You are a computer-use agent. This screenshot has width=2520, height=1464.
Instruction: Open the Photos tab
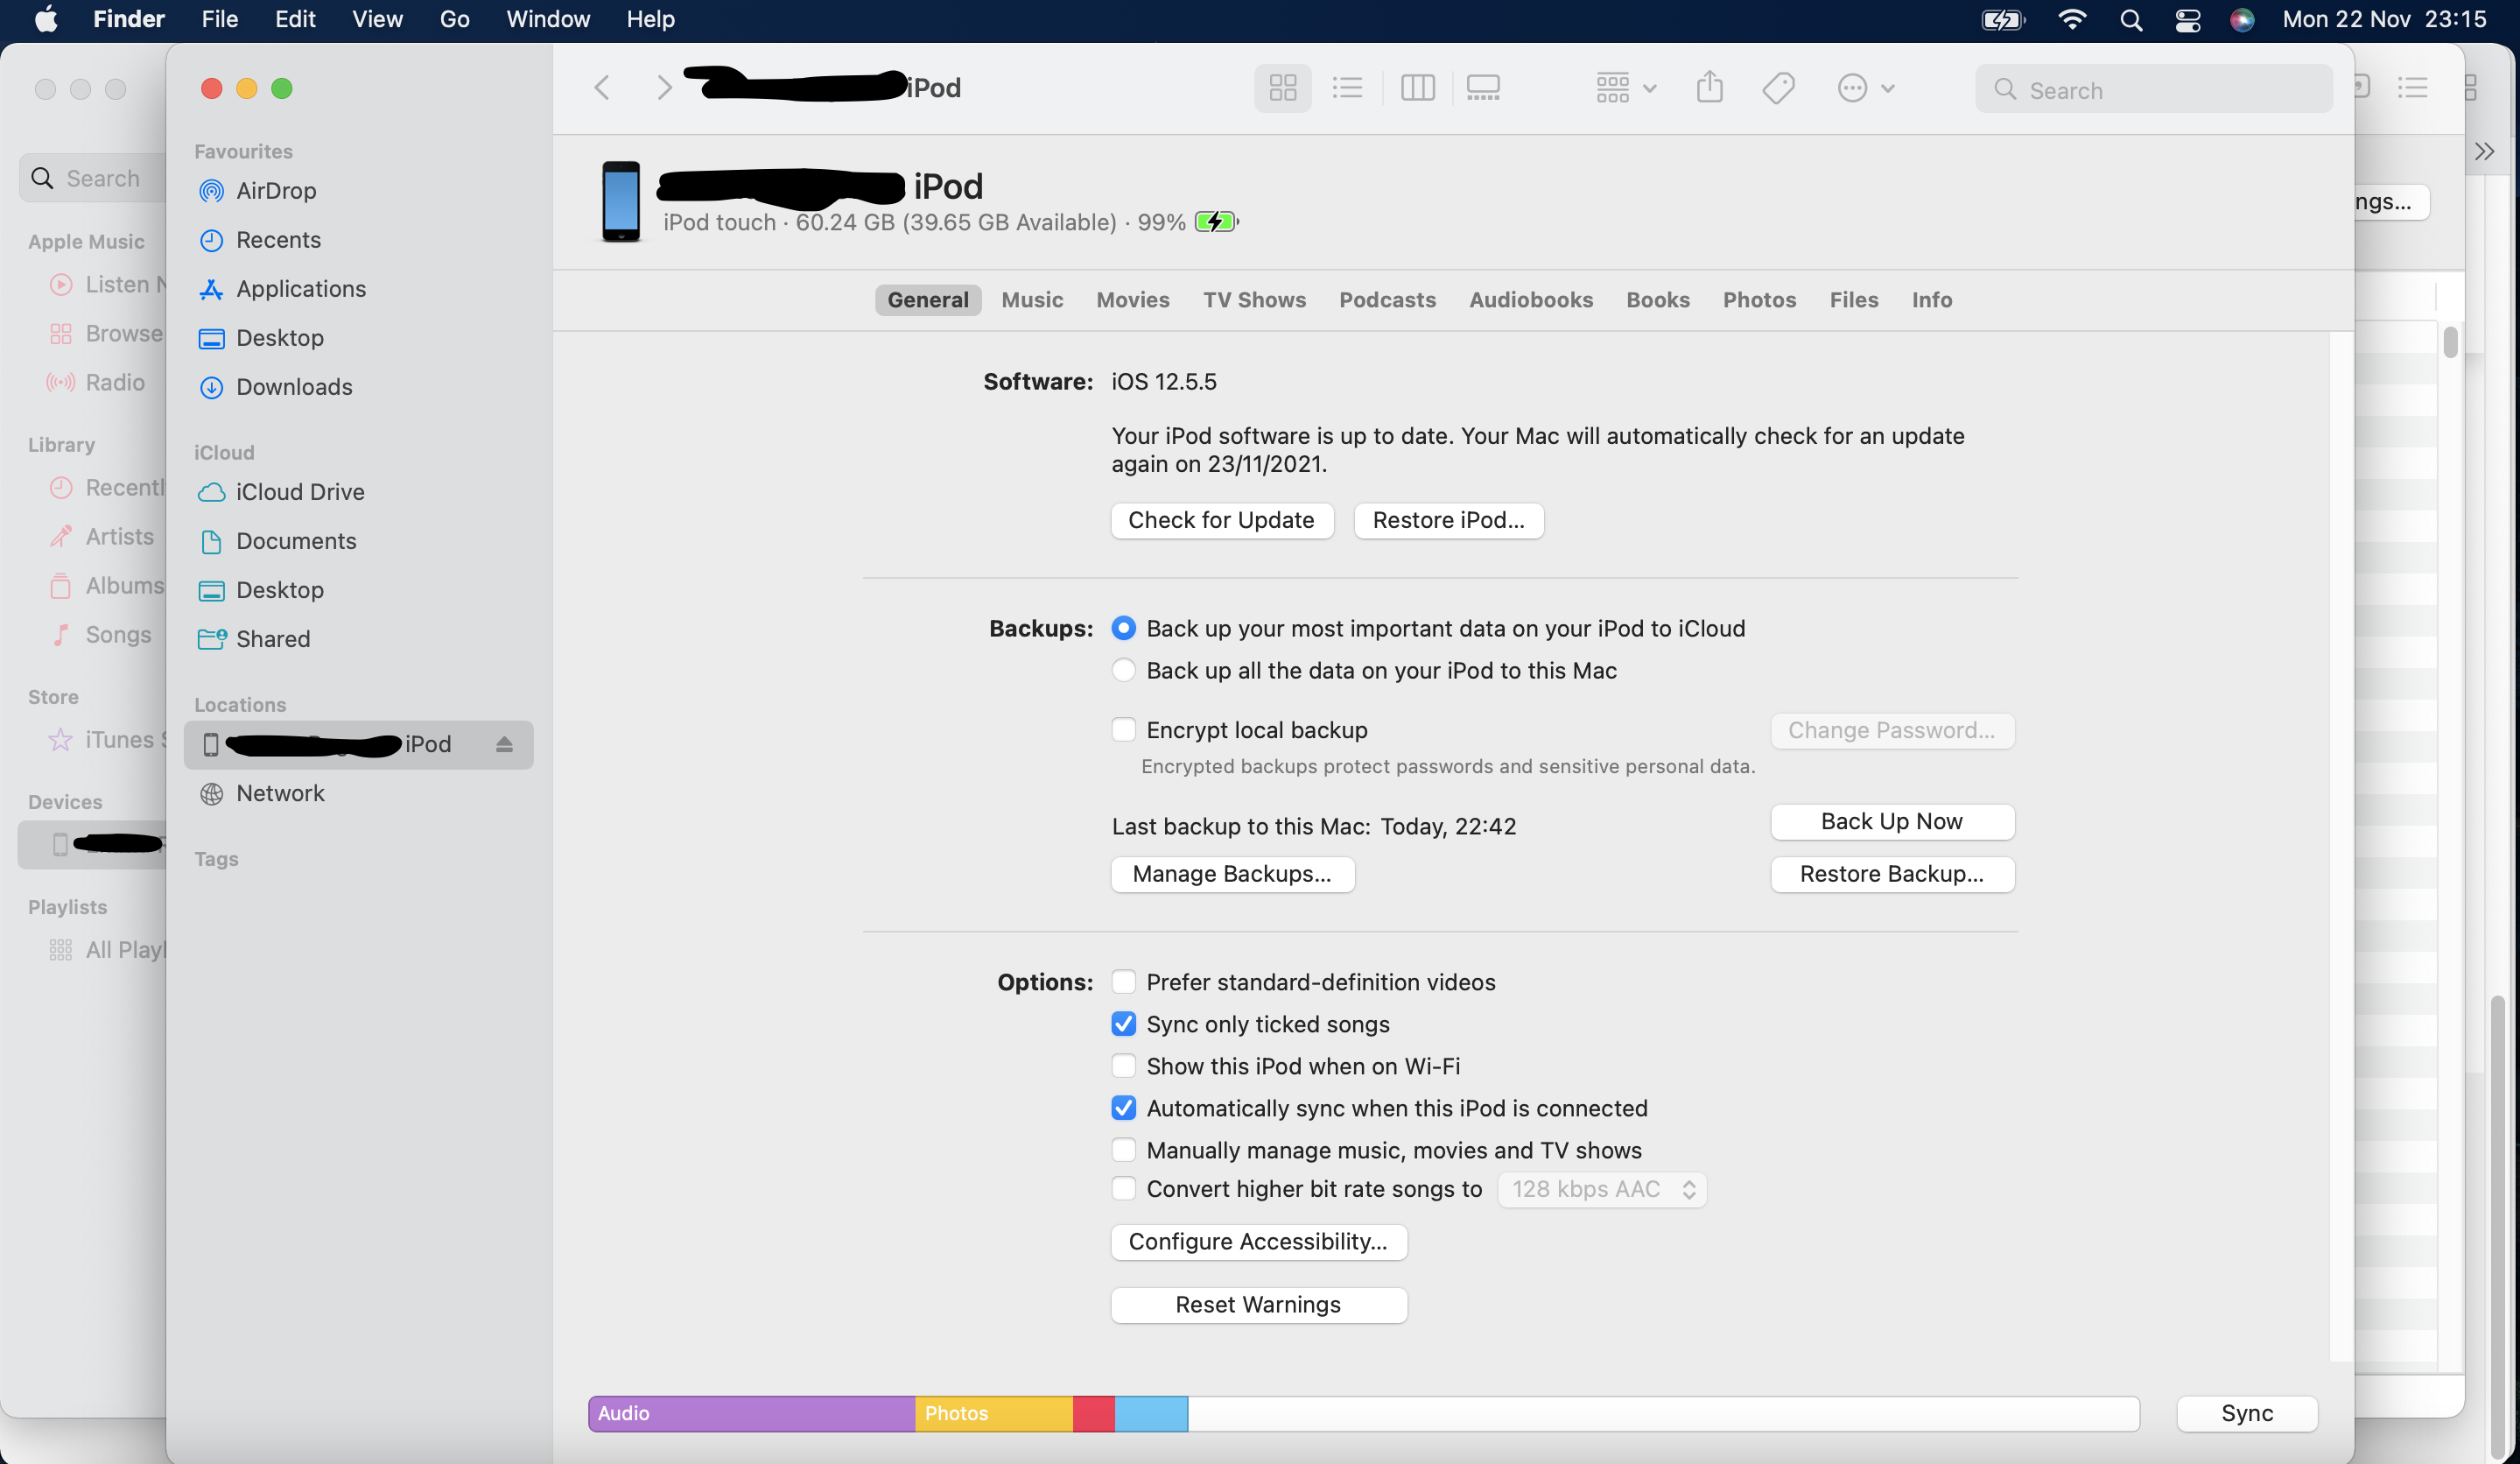tap(1759, 300)
